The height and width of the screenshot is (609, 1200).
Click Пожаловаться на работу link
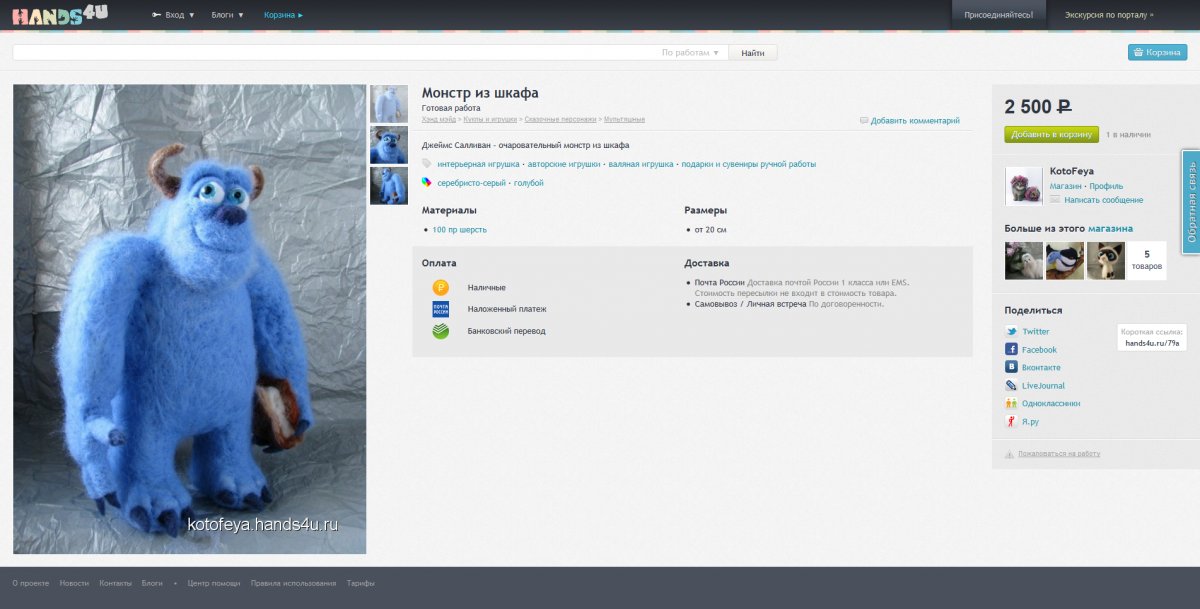[1059, 454]
